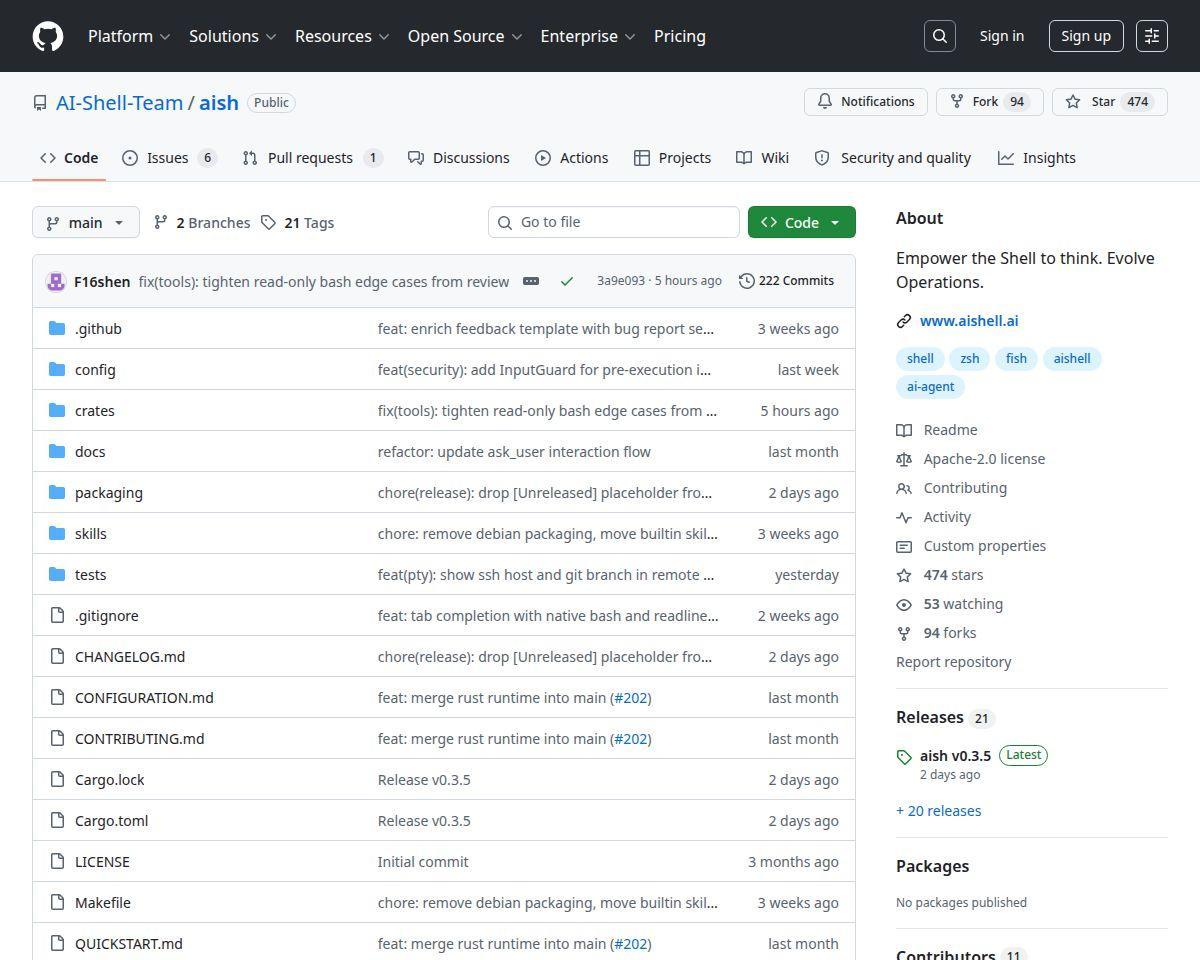Image resolution: width=1200 pixels, height=960 pixels.
Task: Open F16shen's avatar
Action: click(56, 281)
